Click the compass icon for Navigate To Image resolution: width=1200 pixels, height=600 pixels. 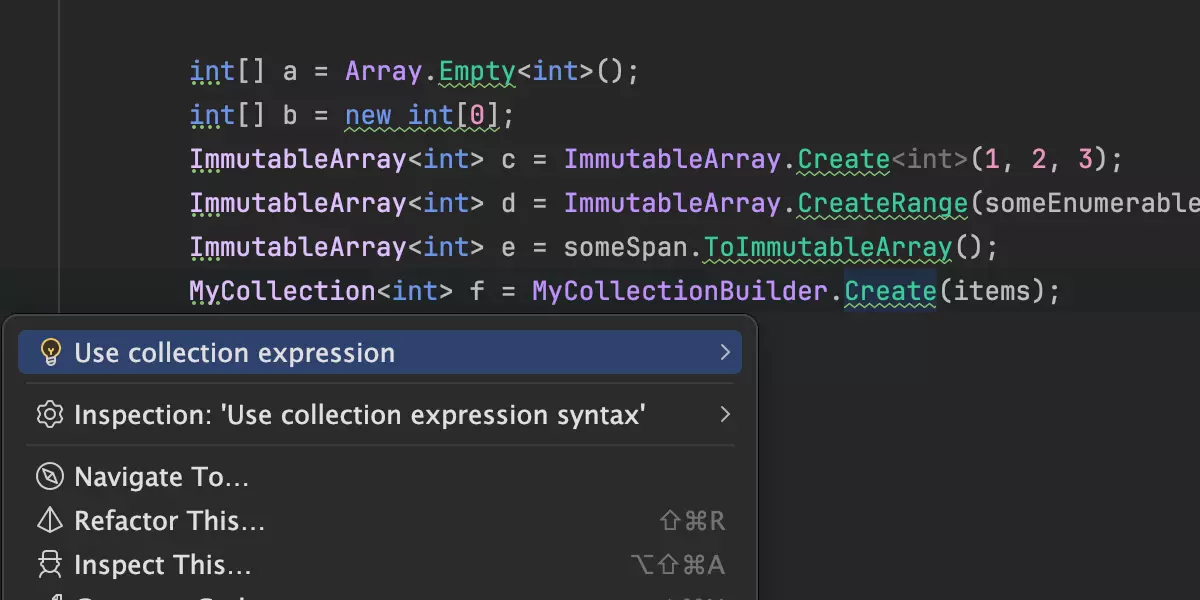click(49, 477)
